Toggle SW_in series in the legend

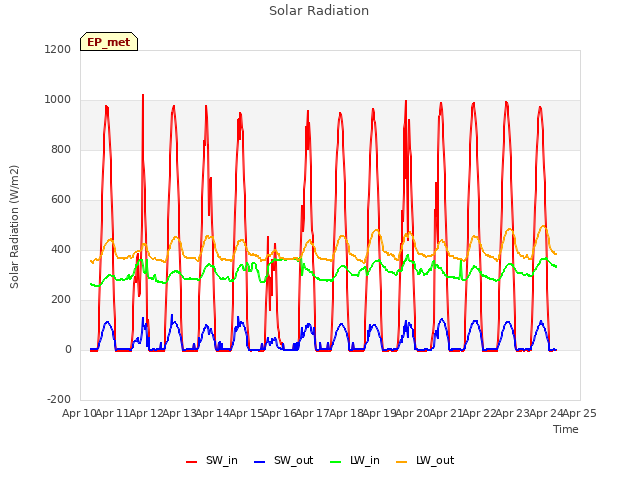211,460
